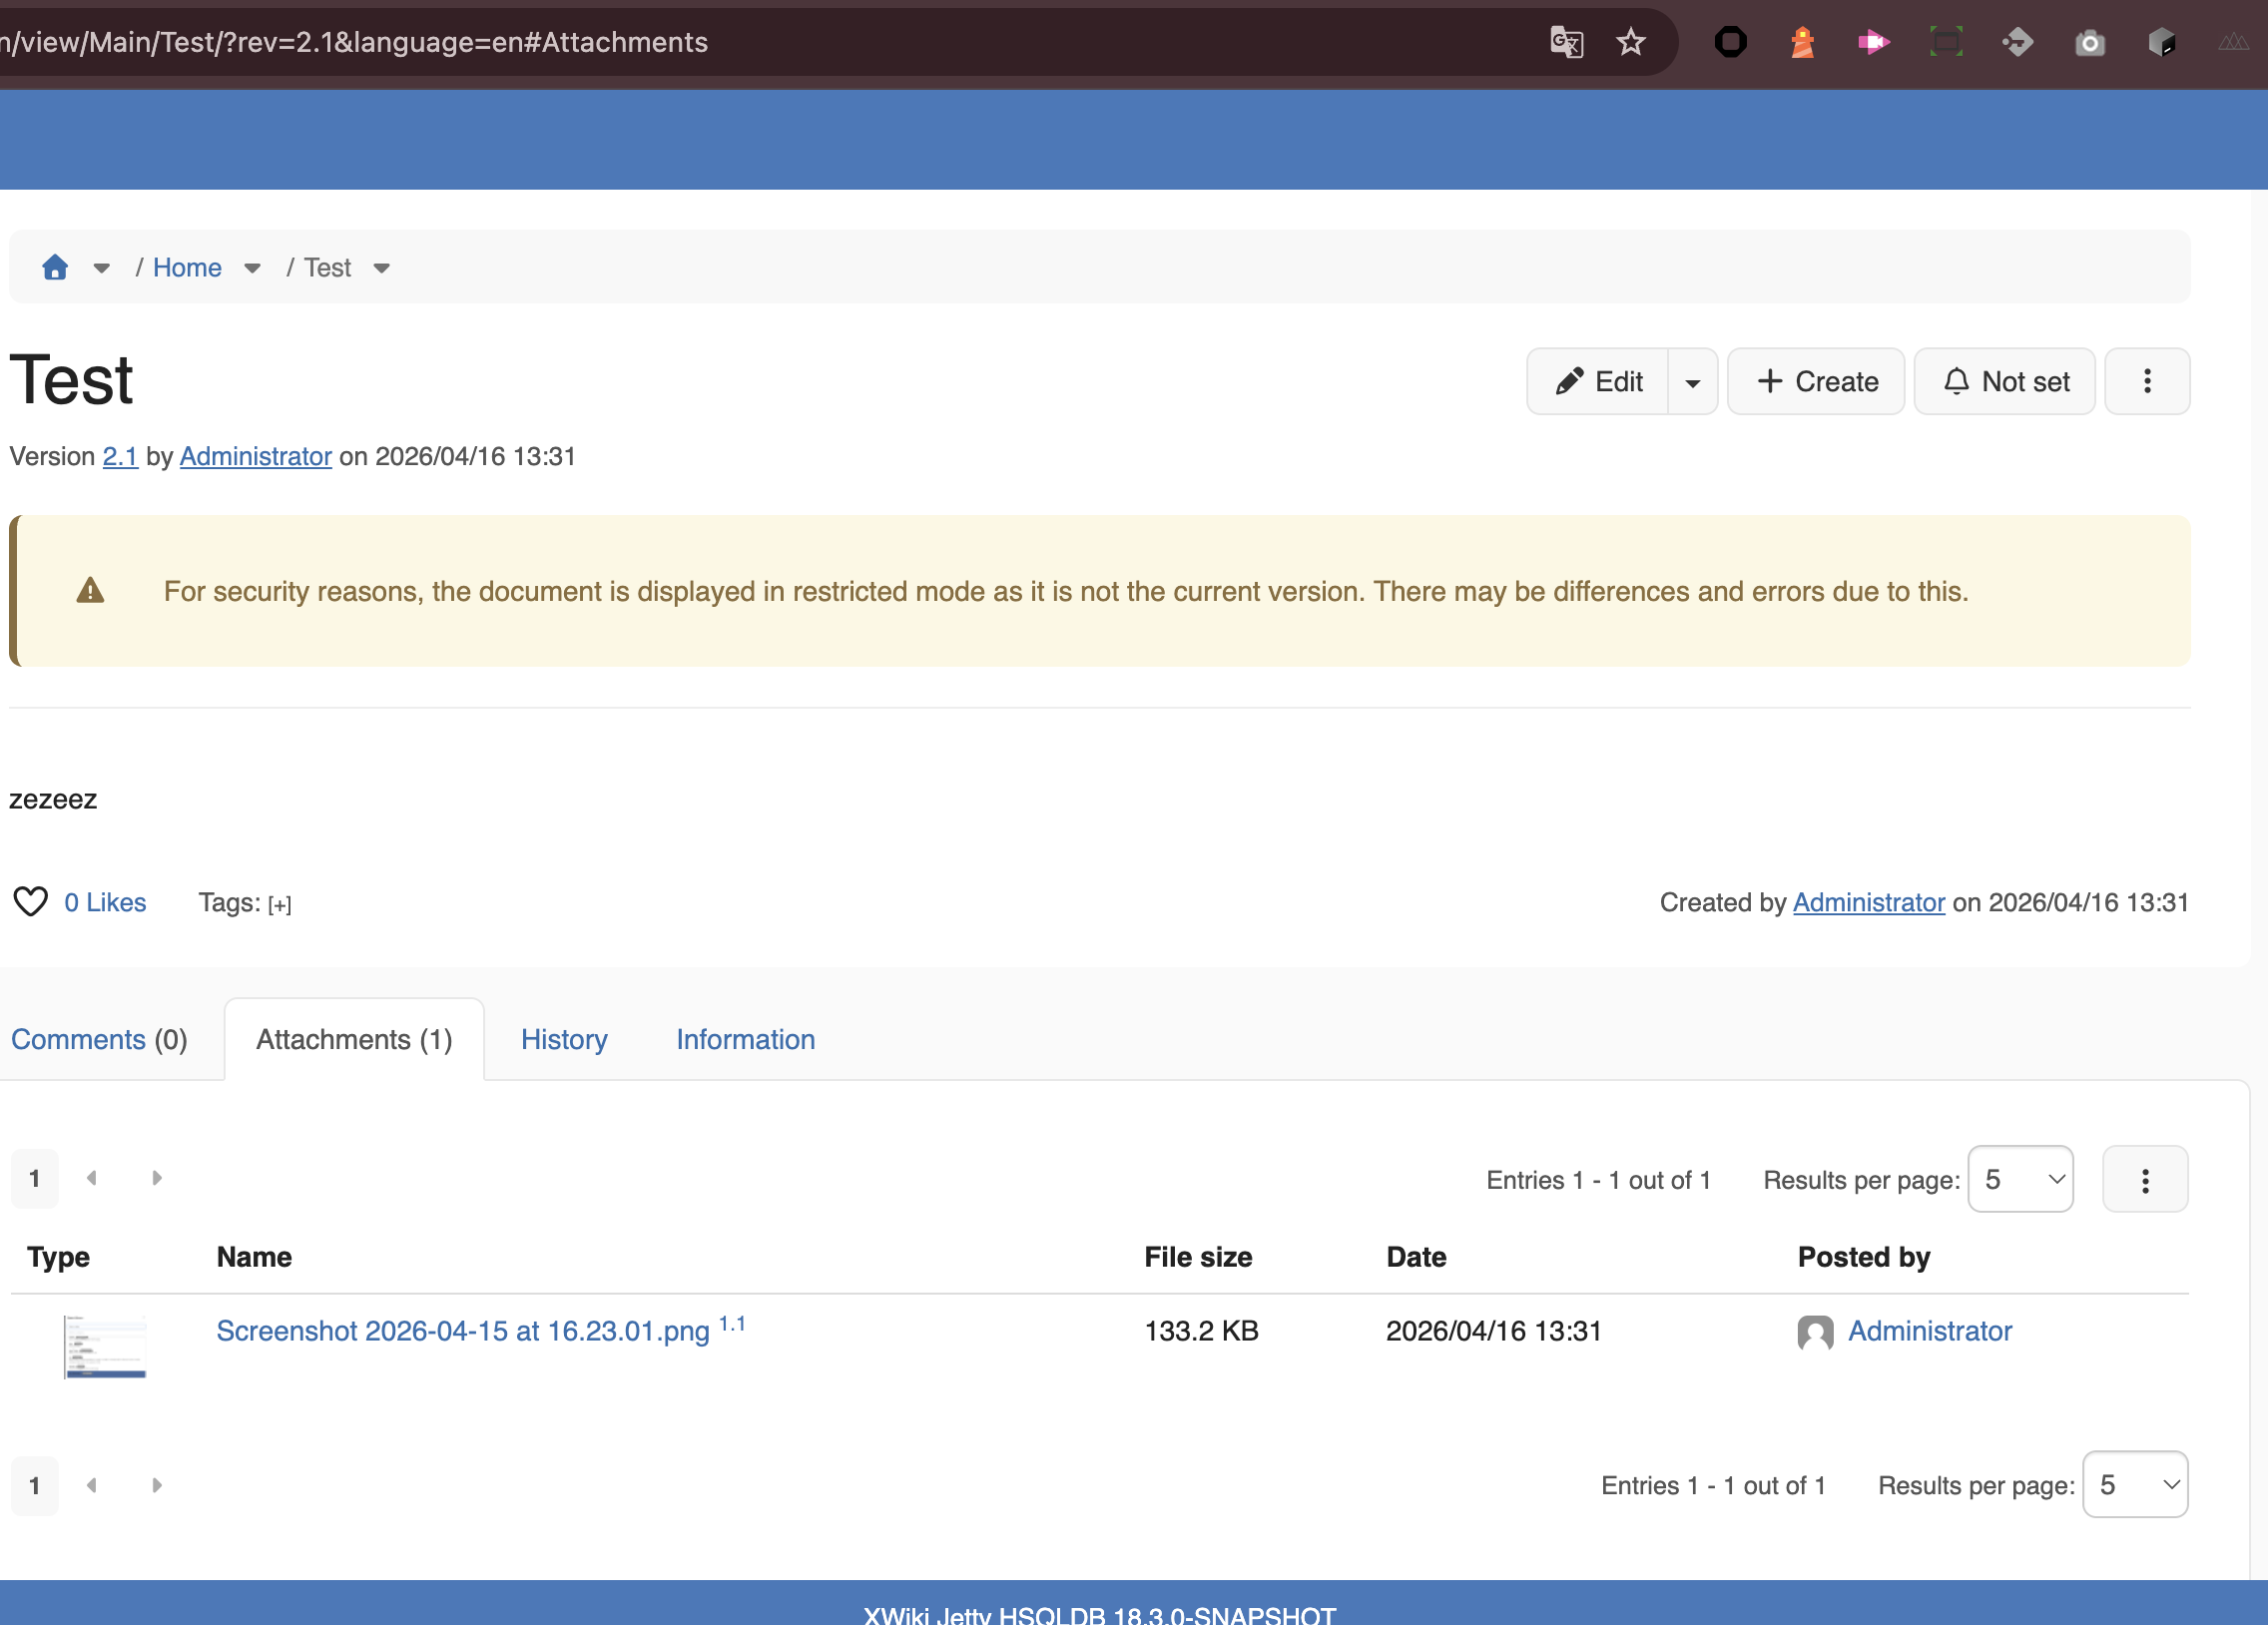The image size is (2268, 1625).
Task: Open page more actions three-dot menu
Action: coord(2147,381)
